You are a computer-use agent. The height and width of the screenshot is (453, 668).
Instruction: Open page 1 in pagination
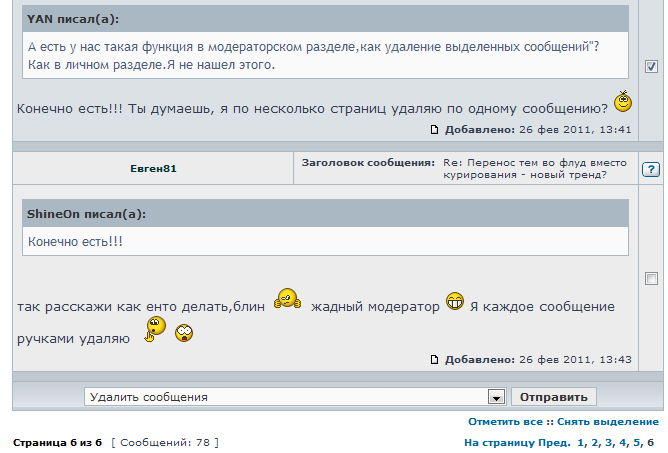coord(580,443)
